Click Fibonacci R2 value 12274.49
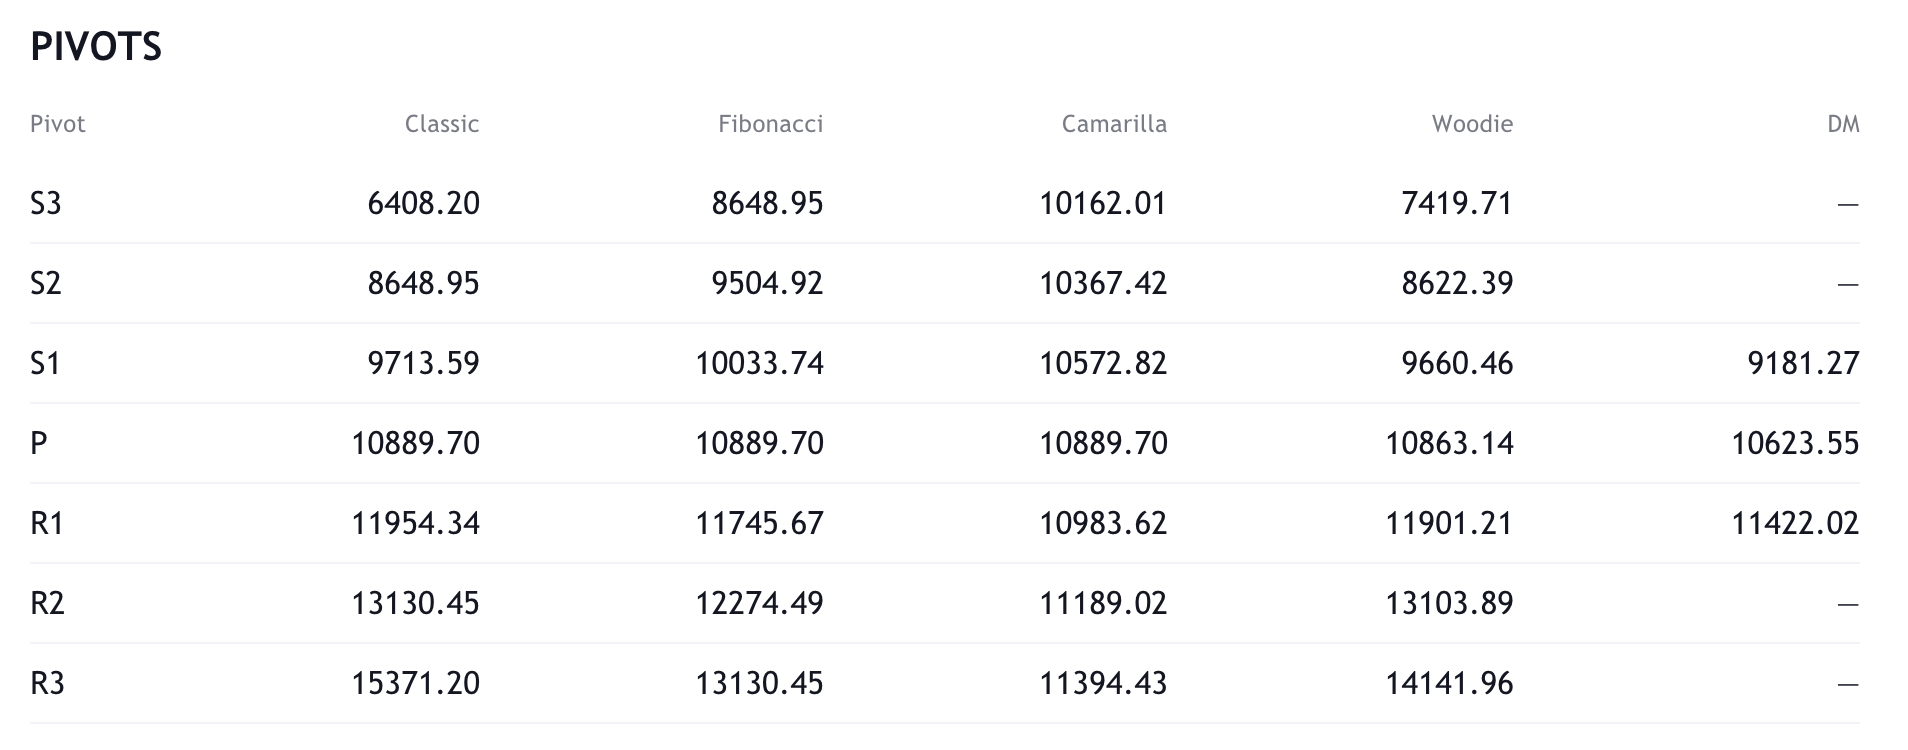The height and width of the screenshot is (750, 1908). [x=759, y=603]
